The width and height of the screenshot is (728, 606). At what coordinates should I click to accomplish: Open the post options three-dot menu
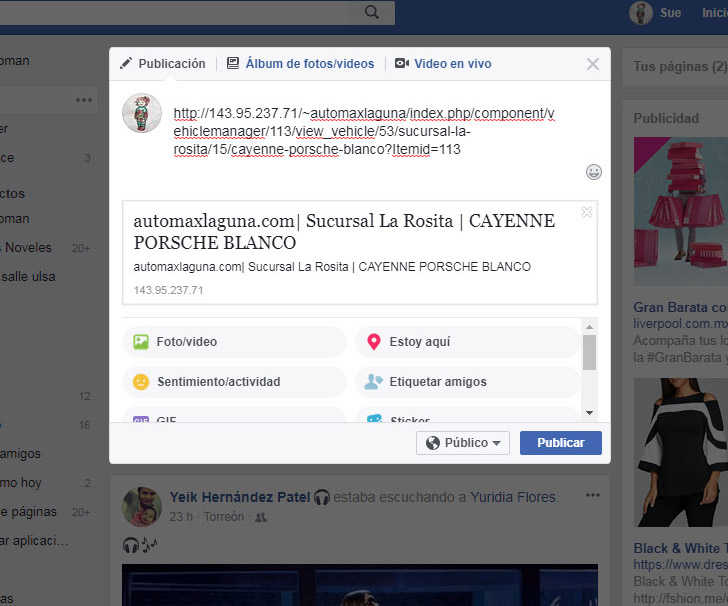click(592, 495)
